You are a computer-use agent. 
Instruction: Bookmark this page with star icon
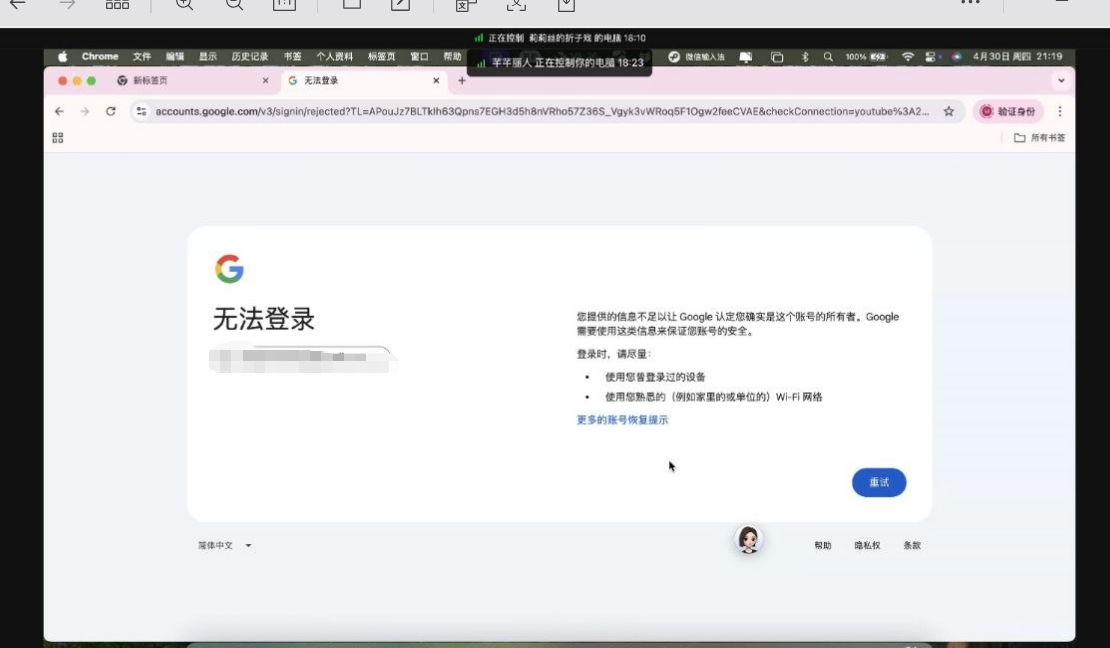[x=949, y=111]
